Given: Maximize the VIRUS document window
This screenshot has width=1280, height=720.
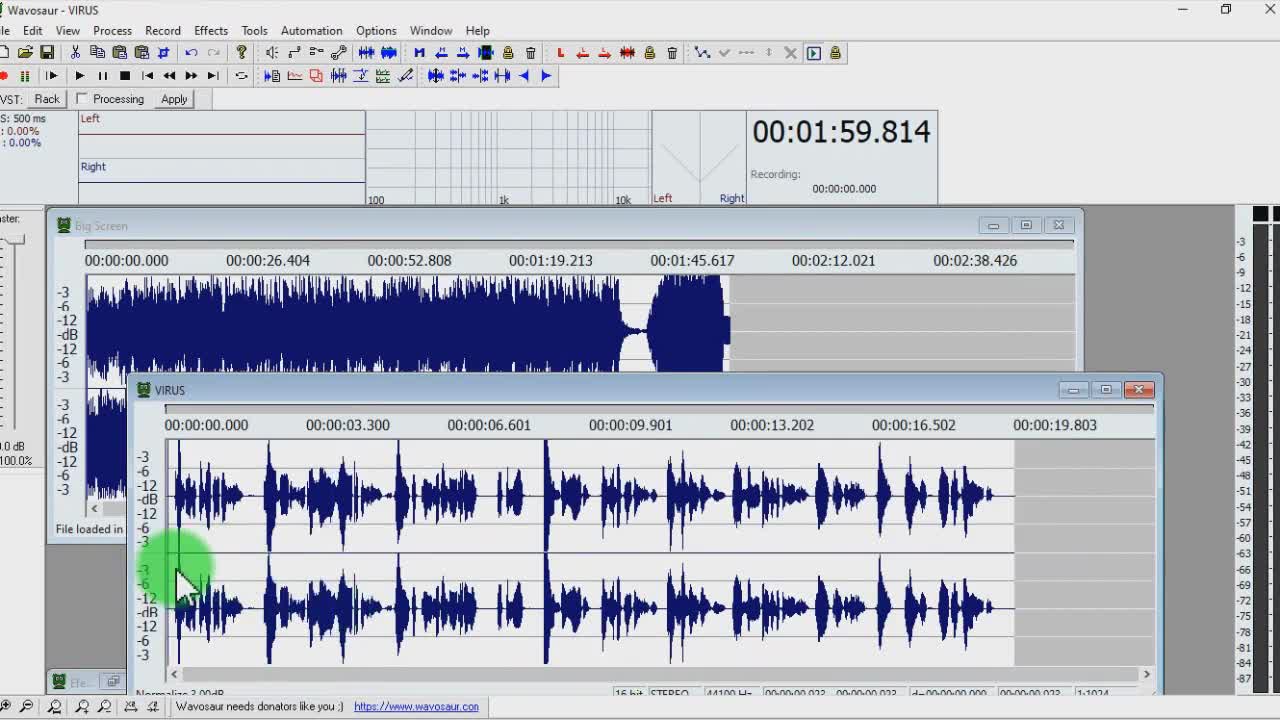Looking at the screenshot, I should (1105, 390).
